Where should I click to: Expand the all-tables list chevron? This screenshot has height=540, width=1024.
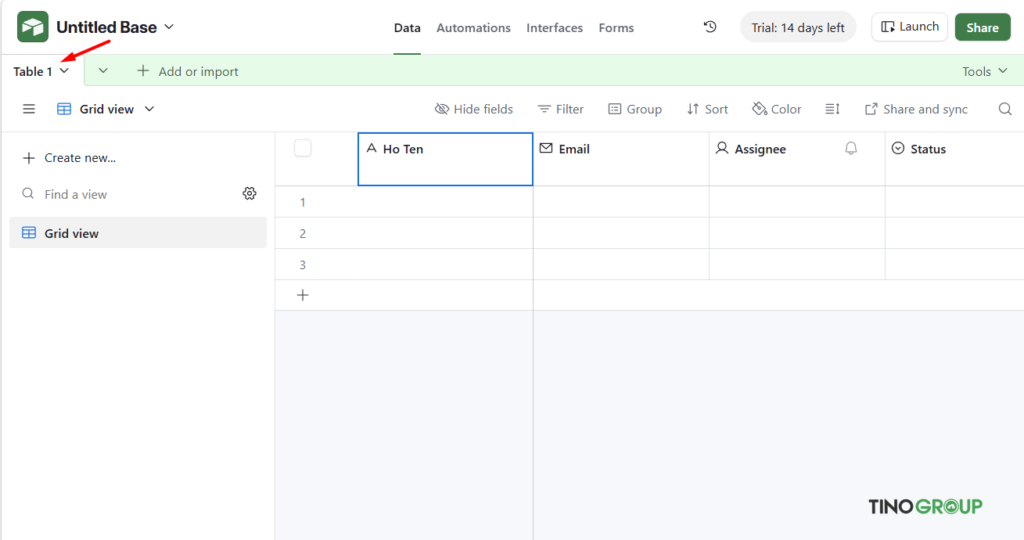[103, 71]
